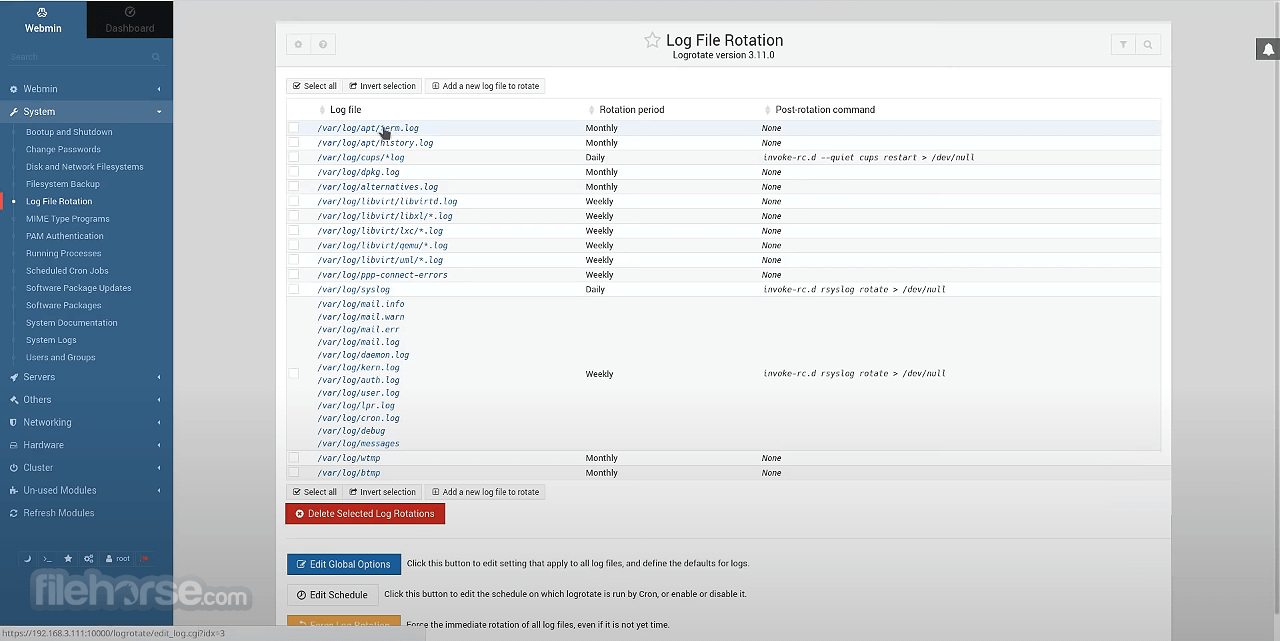Expand the Networking sidebar category

pyautogui.click(x=86, y=422)
